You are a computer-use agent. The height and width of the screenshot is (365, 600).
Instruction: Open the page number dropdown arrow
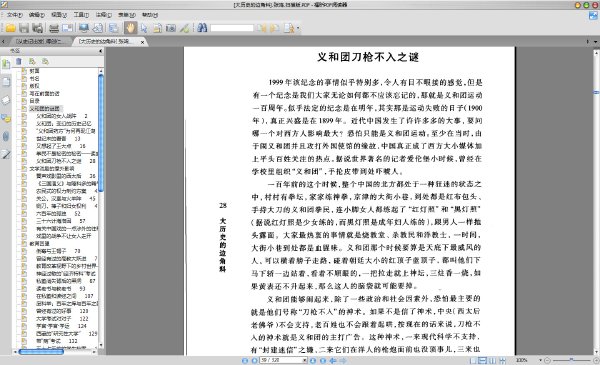pyautogui.click(x=305, y=360)
